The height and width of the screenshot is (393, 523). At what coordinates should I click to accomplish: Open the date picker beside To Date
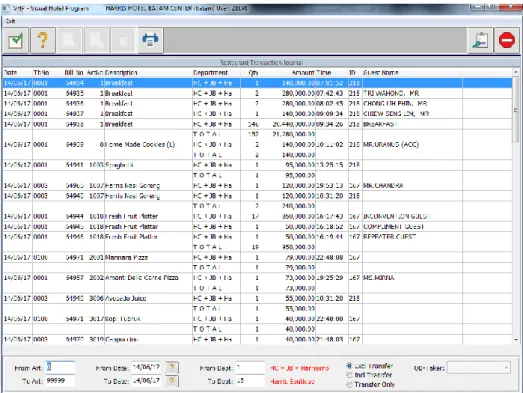(172, 381)
